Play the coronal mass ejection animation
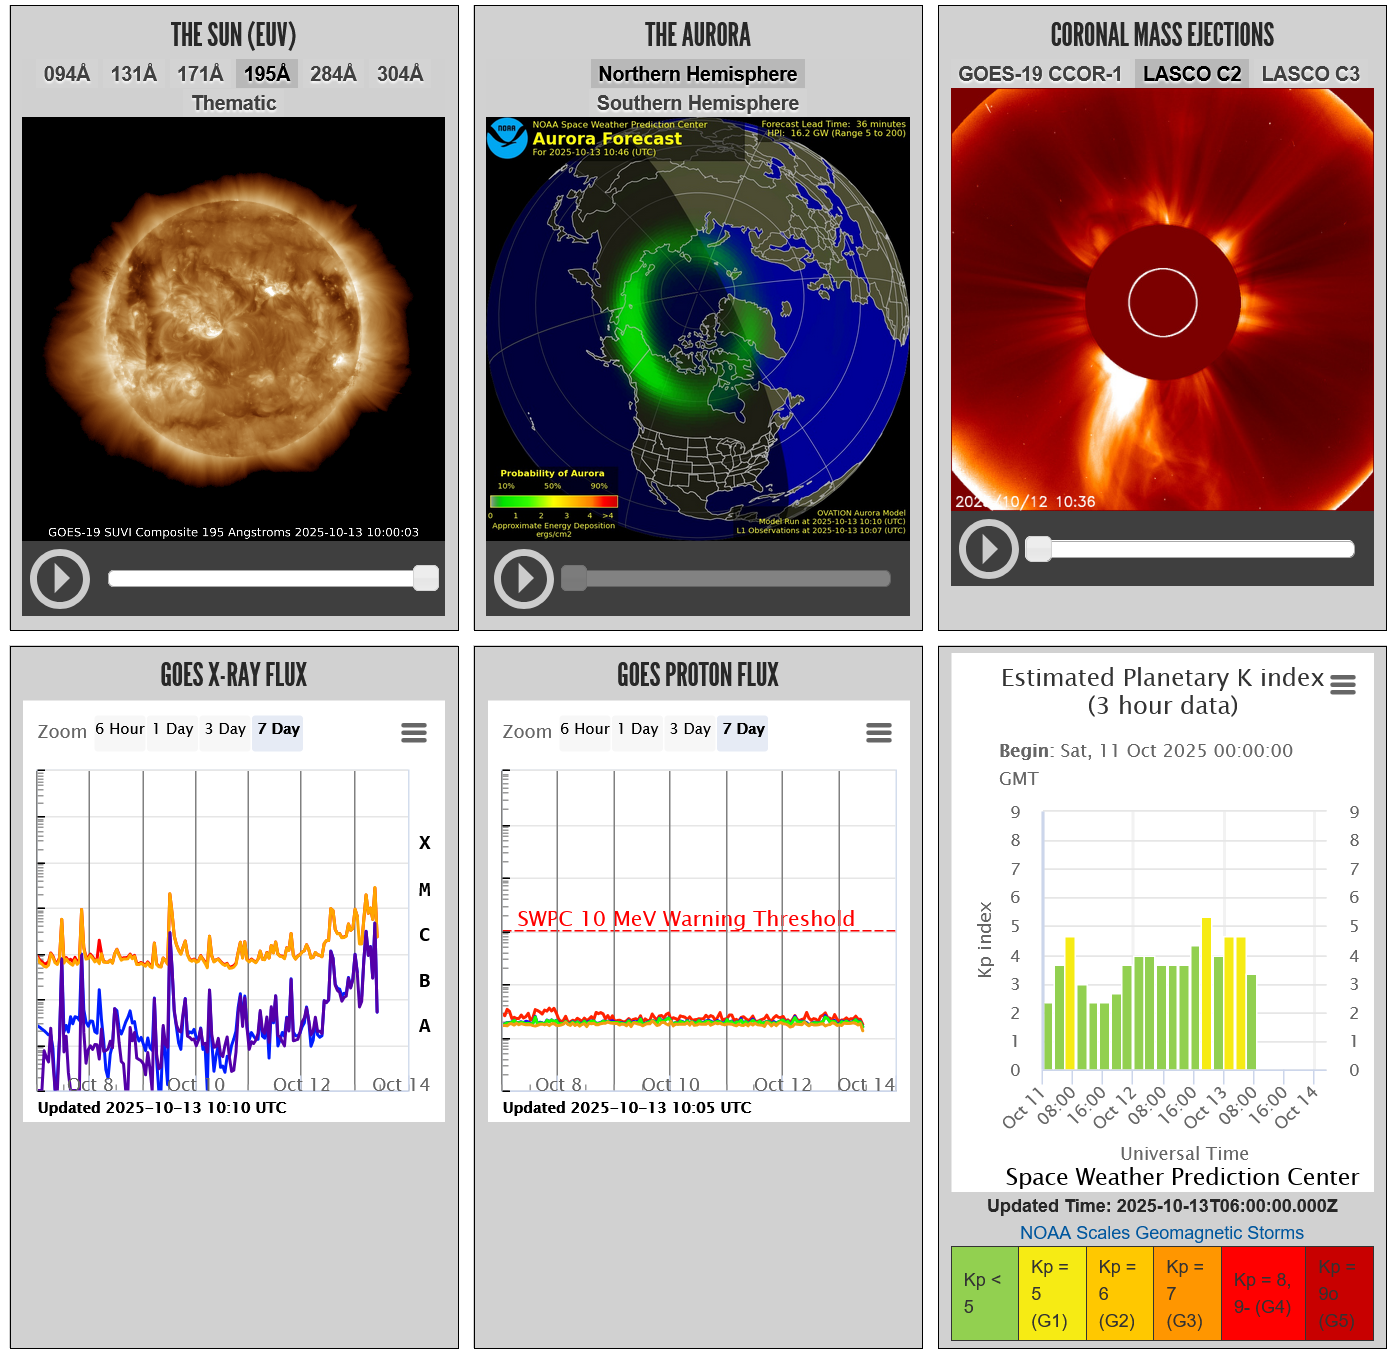Screen dimensions: 1396x1356 tap(988, 549)
